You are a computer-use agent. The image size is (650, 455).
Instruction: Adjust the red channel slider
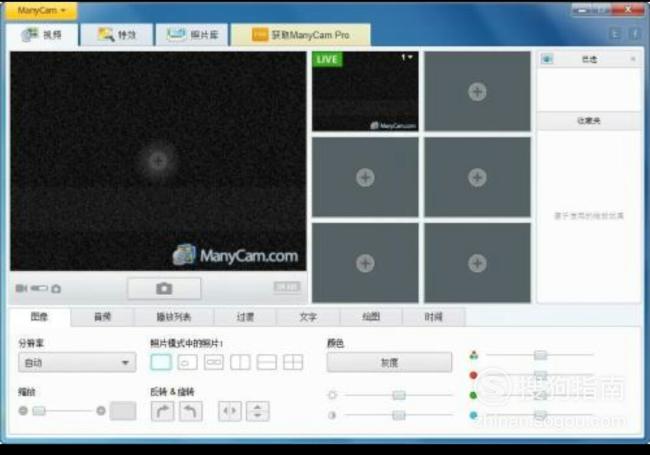click(x=540, y=375)
